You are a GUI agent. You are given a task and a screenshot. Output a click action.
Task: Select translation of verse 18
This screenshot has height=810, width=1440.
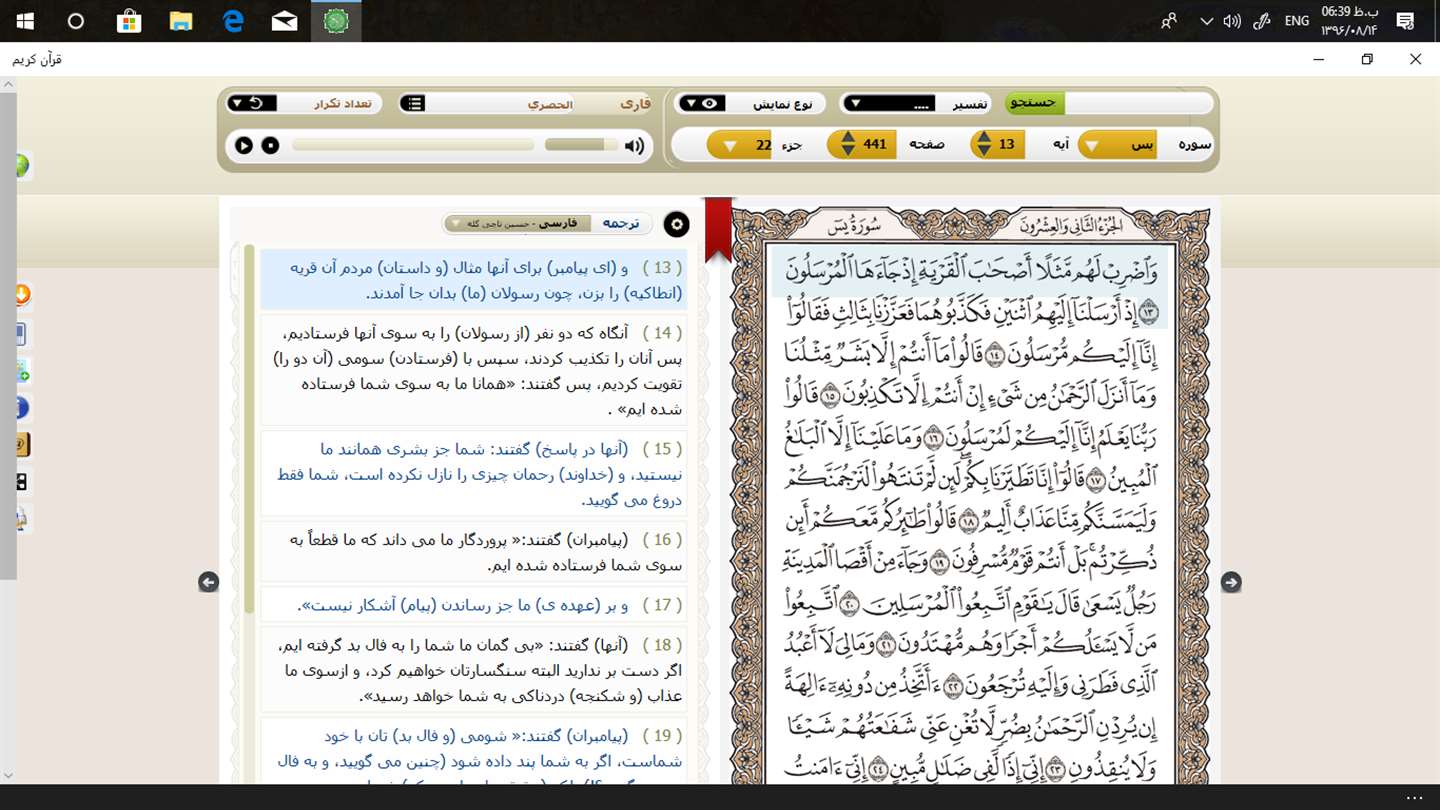(x=474, y=670)
